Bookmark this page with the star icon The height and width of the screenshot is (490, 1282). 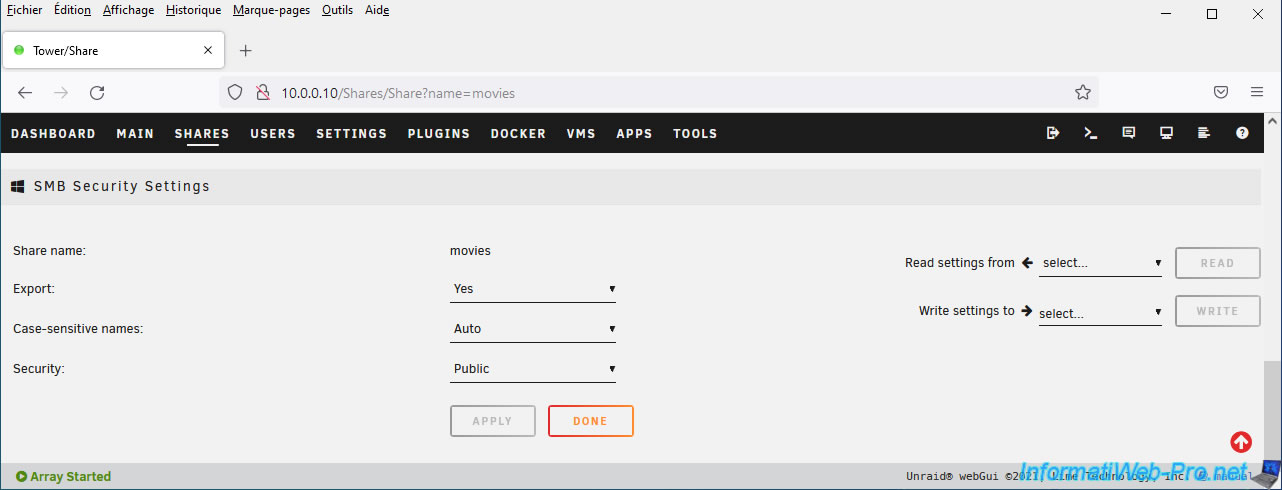pyautogui.click(x=1082, y=93)
